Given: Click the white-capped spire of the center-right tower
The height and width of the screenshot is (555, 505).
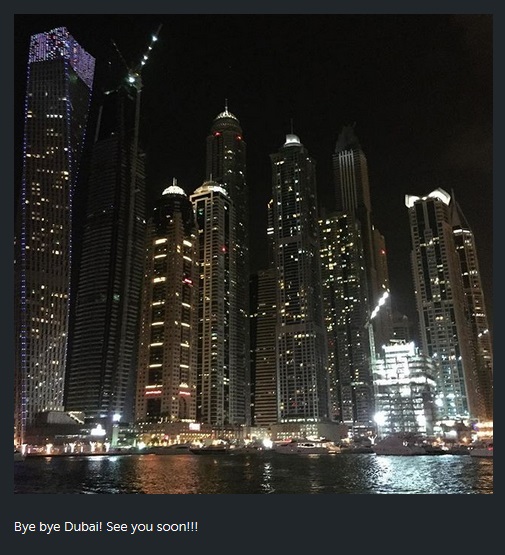Looking at the screenshot, I should point(292,139).
